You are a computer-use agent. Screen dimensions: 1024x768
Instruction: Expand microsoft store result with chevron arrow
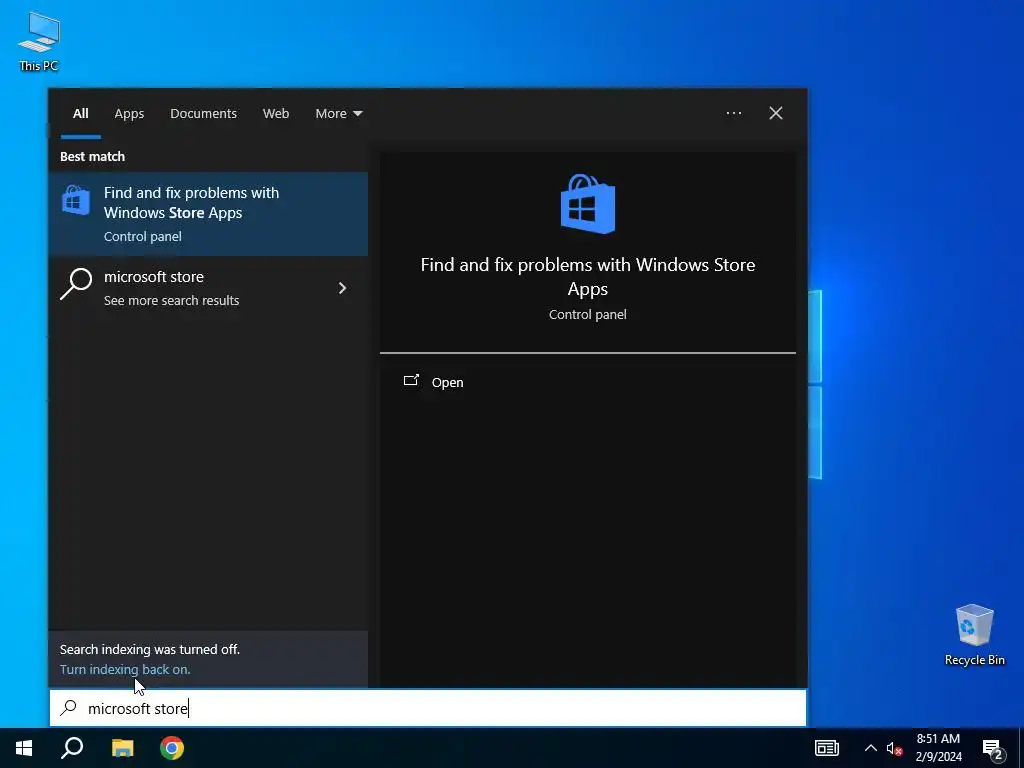coord(342,288)
